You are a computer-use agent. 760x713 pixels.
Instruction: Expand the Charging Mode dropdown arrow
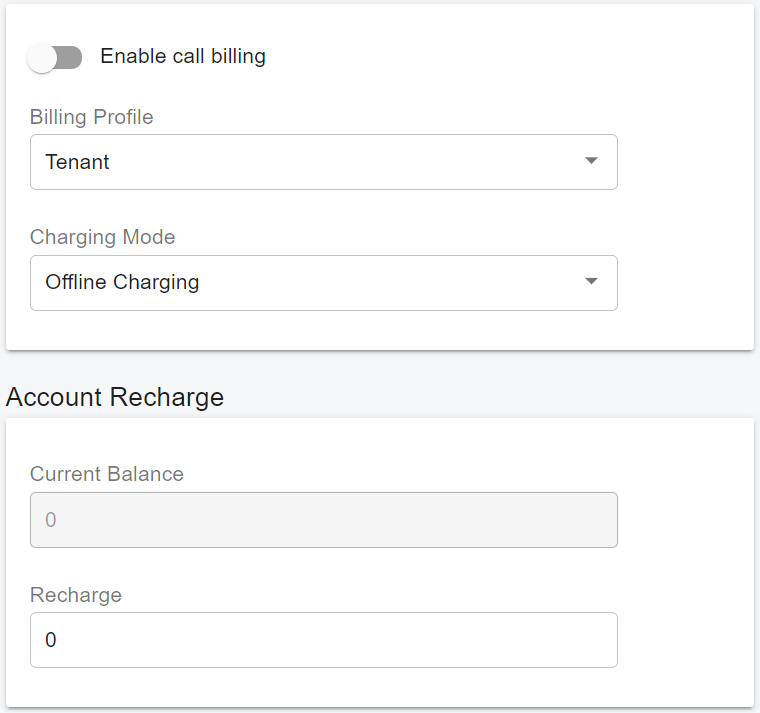591,281
